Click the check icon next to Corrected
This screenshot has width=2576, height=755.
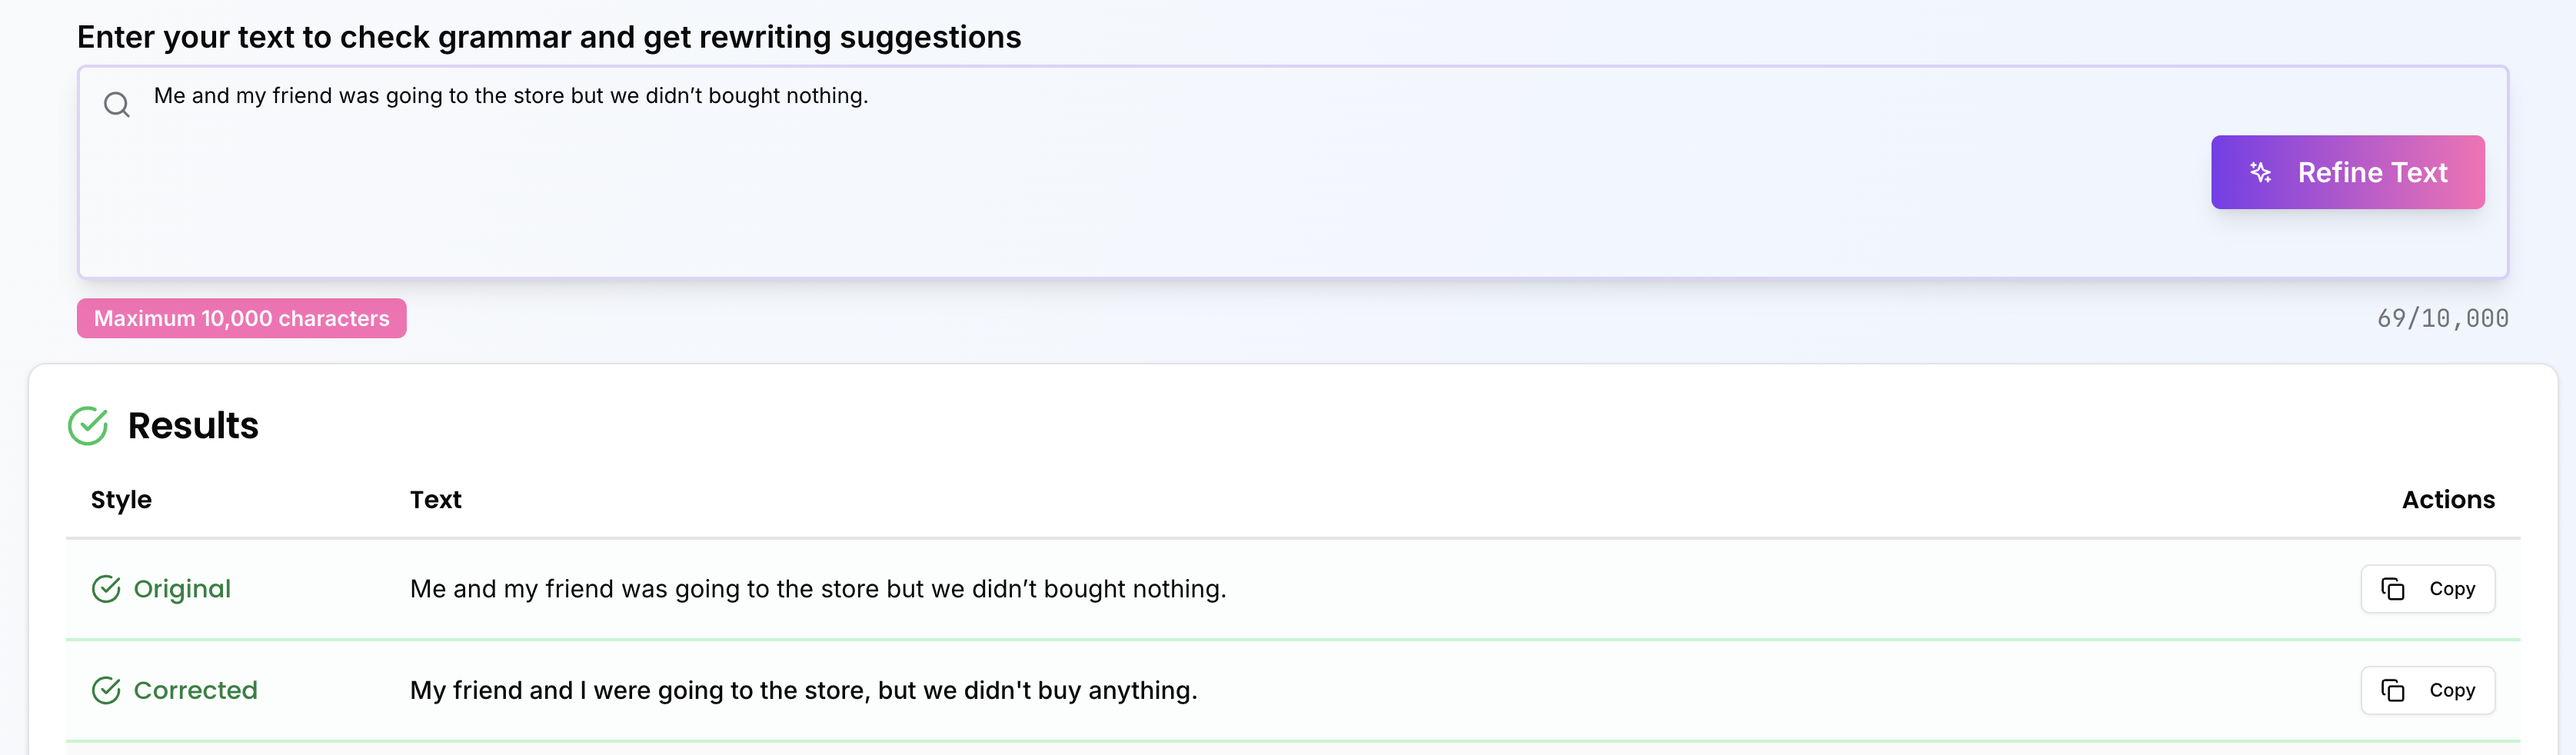[x=106, y=690]
